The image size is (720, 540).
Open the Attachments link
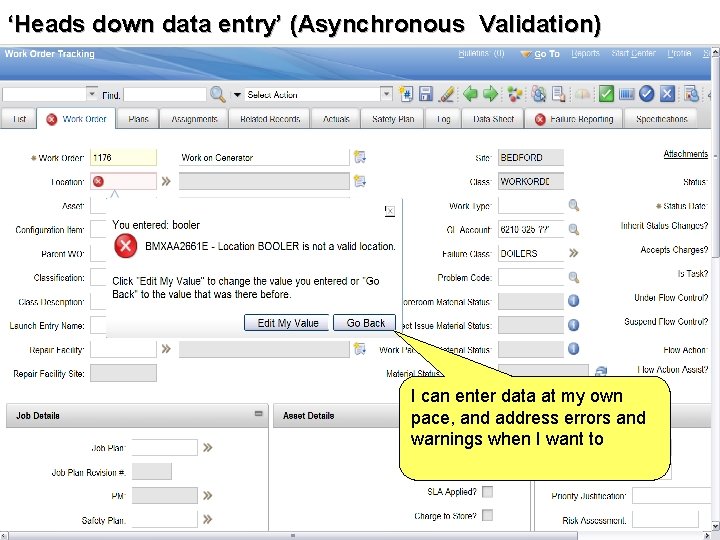pyautogui.click(x=686, y=154)
